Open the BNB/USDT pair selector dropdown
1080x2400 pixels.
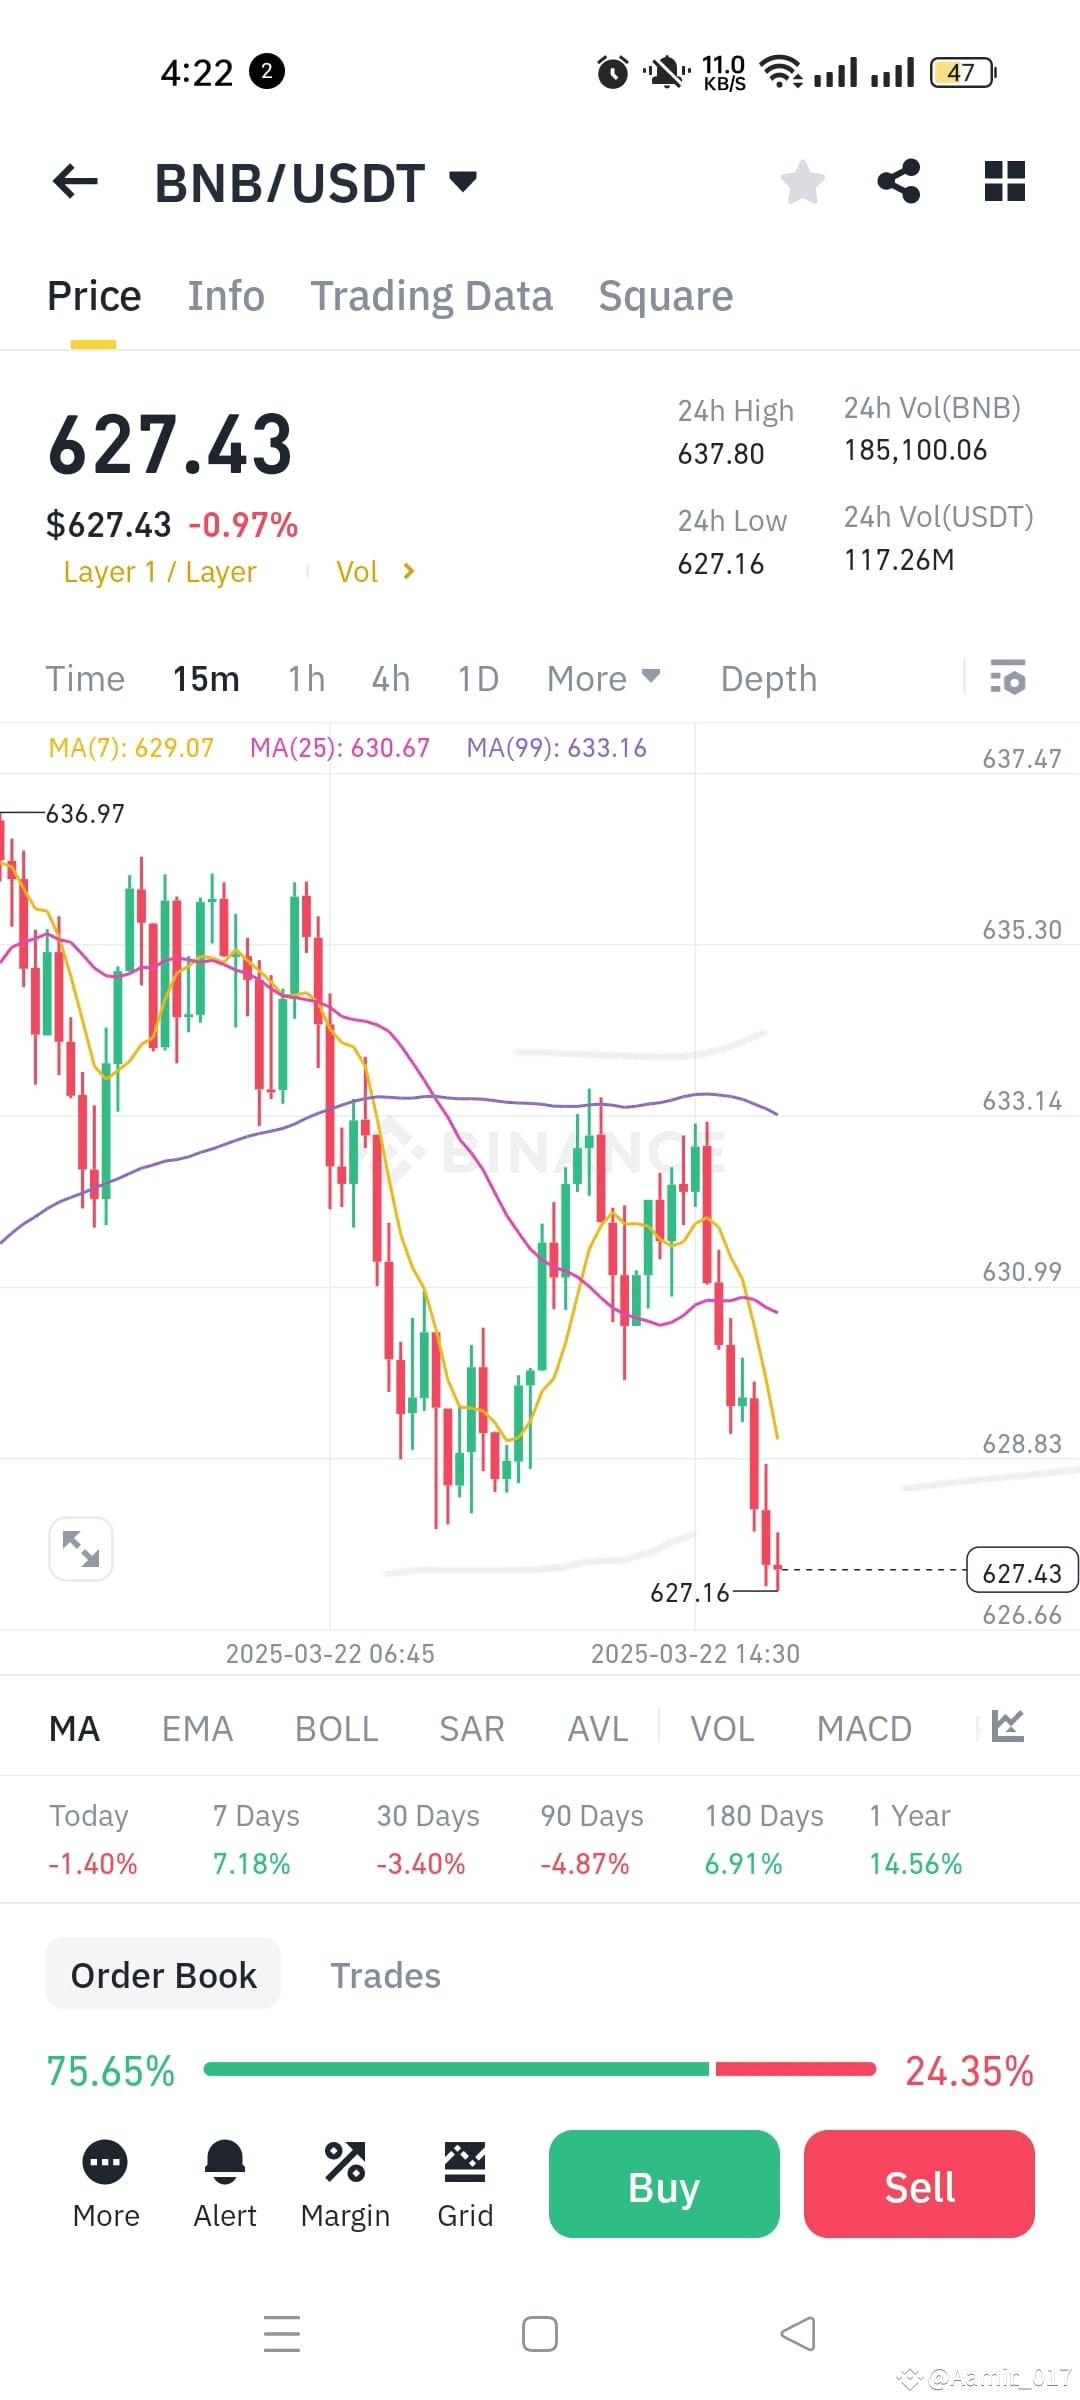(462, 181)
